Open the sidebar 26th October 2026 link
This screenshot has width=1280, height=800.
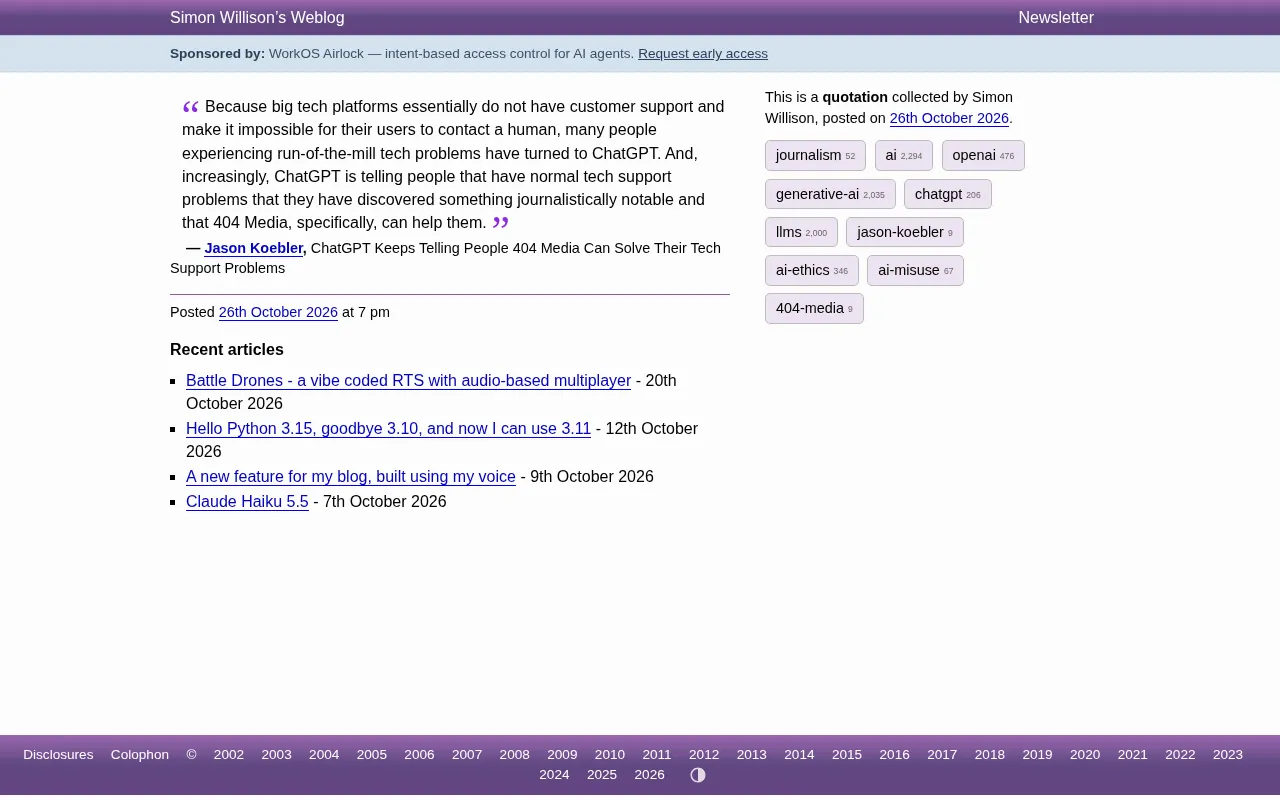pos(949,118)
